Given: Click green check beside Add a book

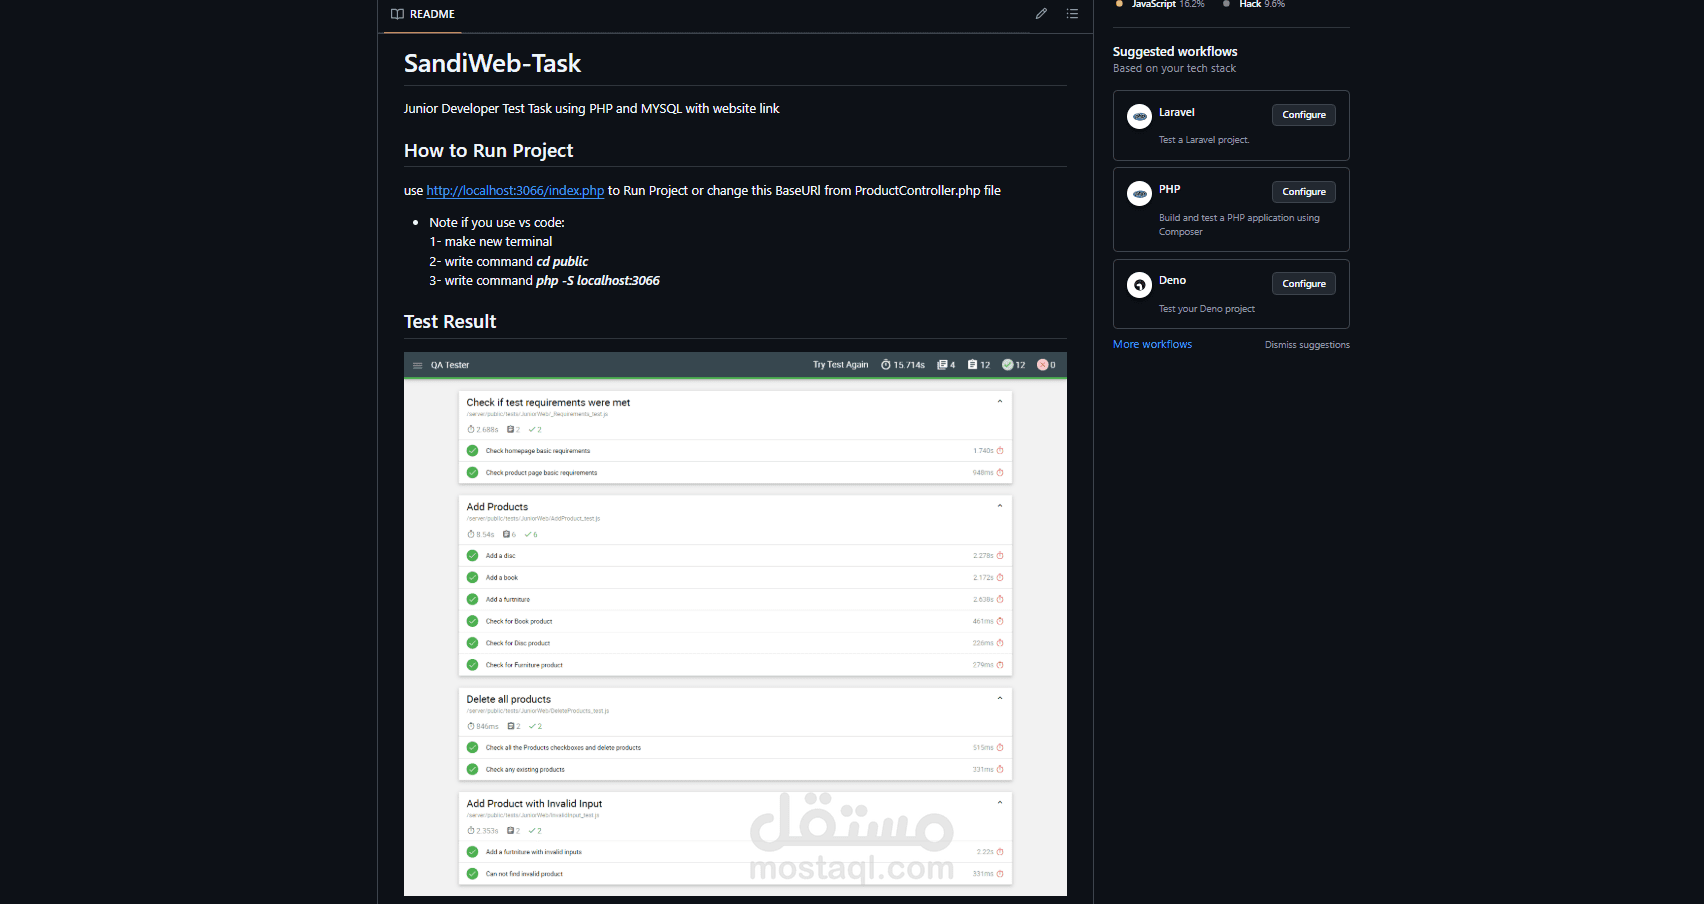Looking at the screenshot, I should click(472, 578).
